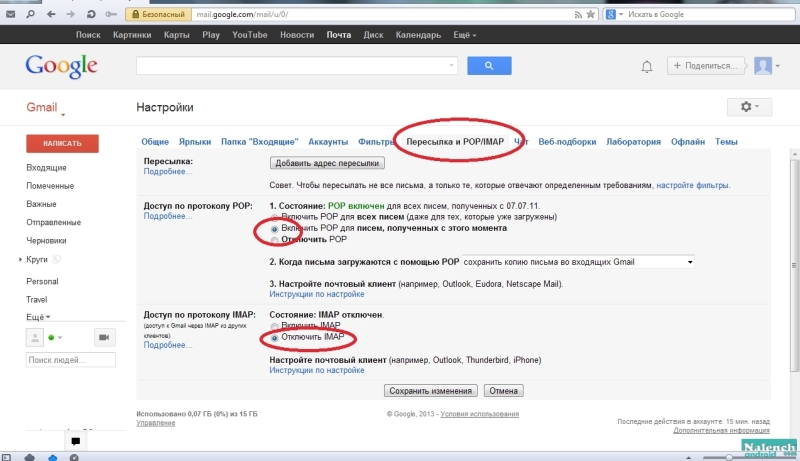Open the Opera mail panel envelope icon

pos(10,14)
